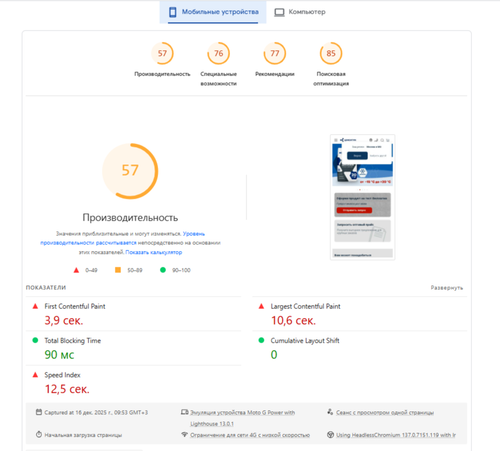Click the First Contentful Paint label
This screenshot has width=500, height=451.
(x=75, y=306)
